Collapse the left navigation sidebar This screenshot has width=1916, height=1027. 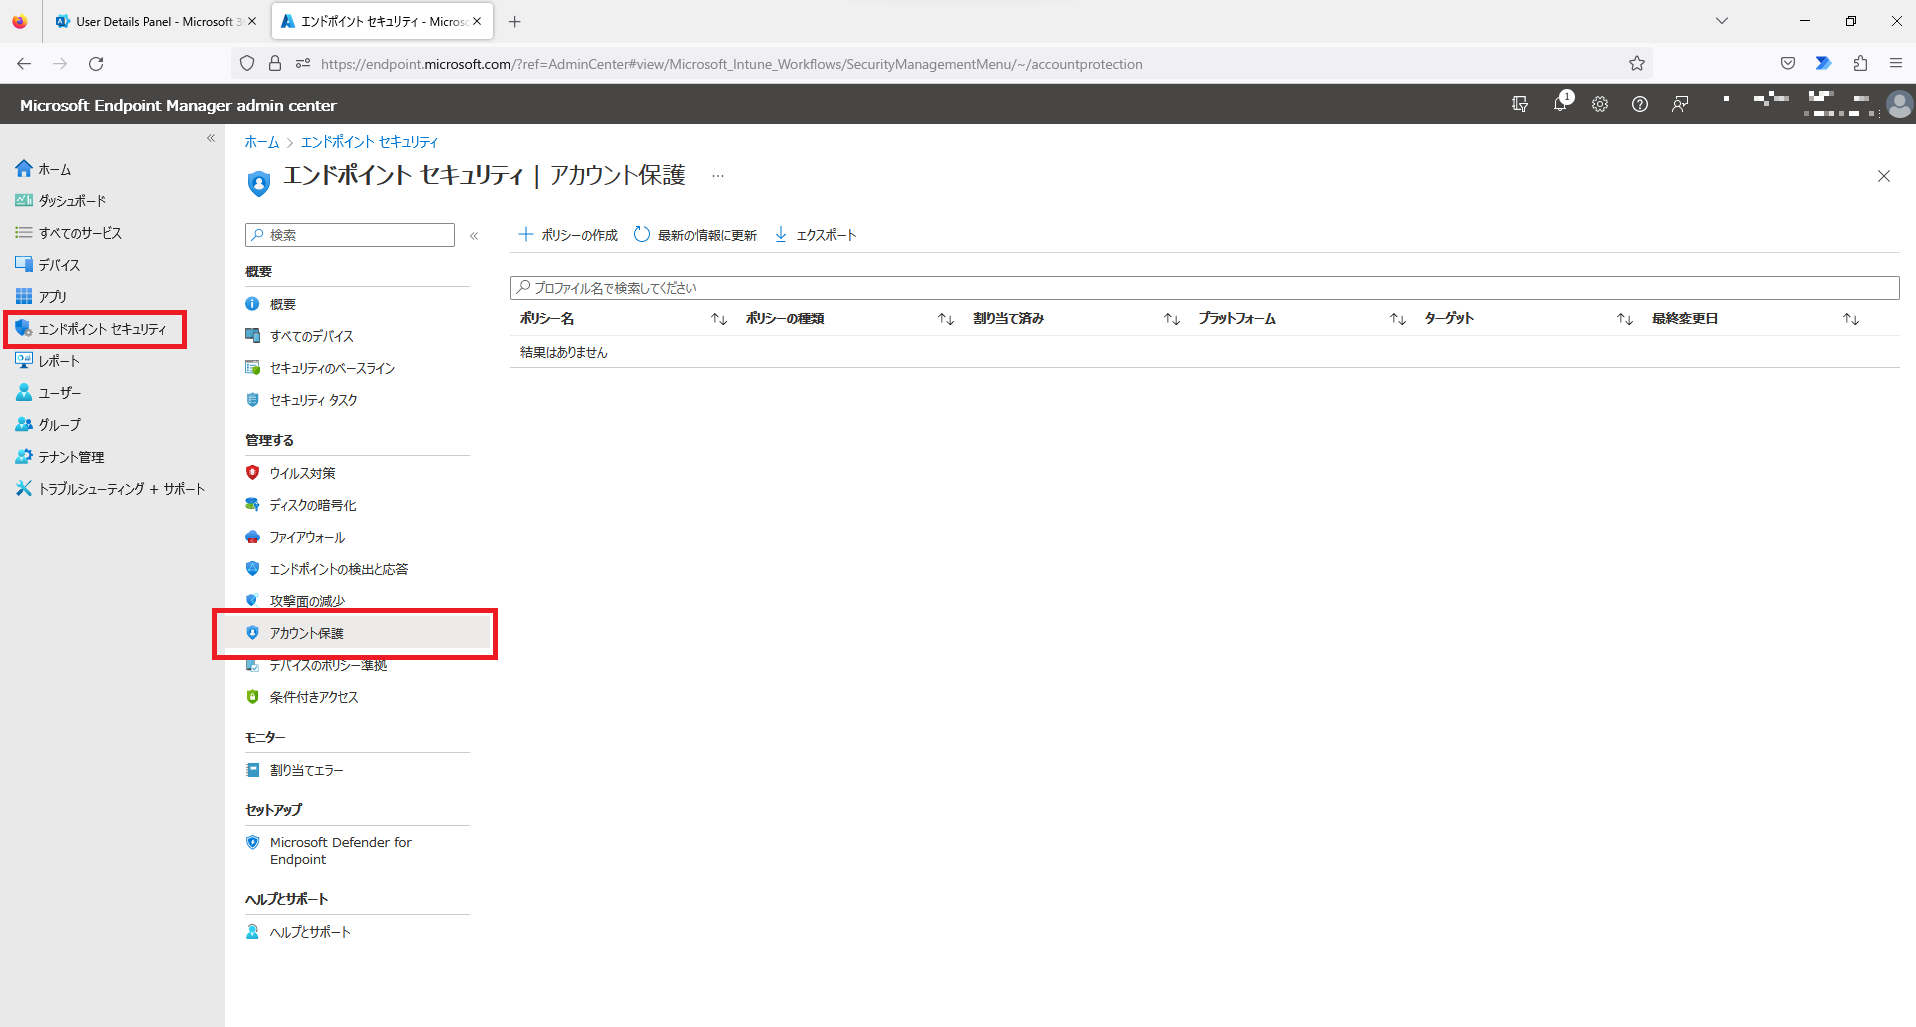click(211, 138)
